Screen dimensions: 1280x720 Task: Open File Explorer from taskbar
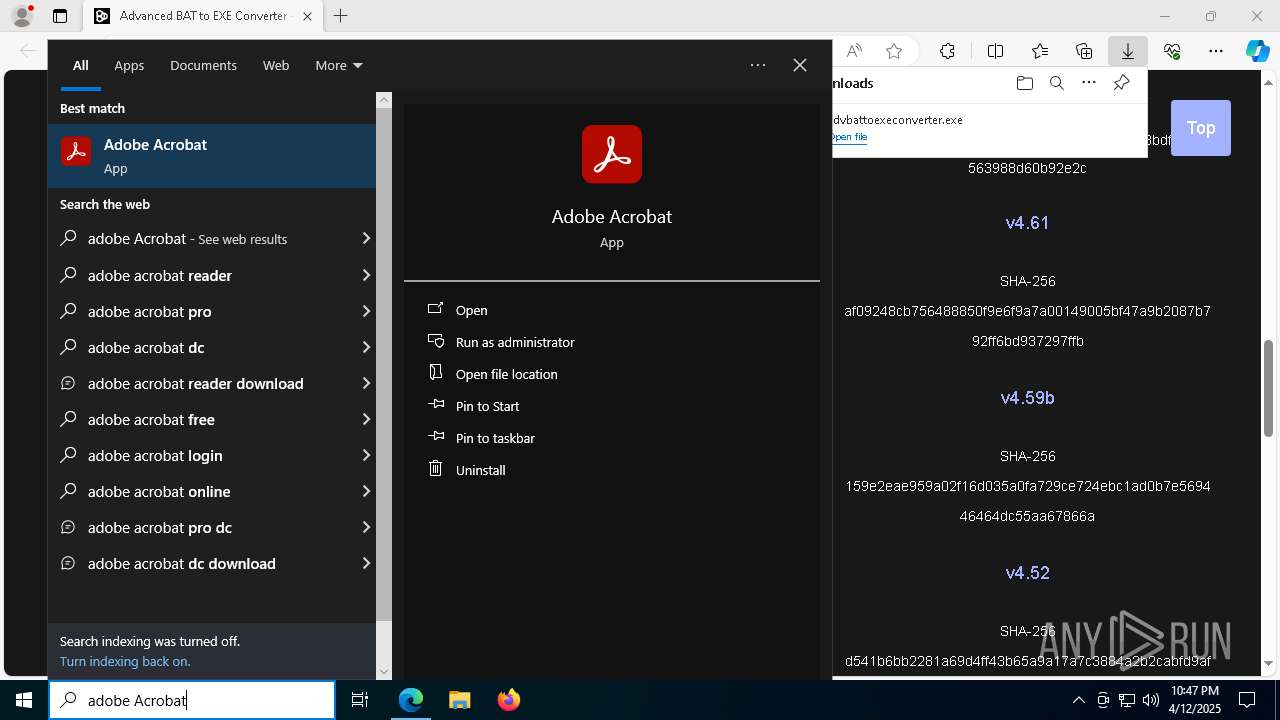click(x=459, y=700)
